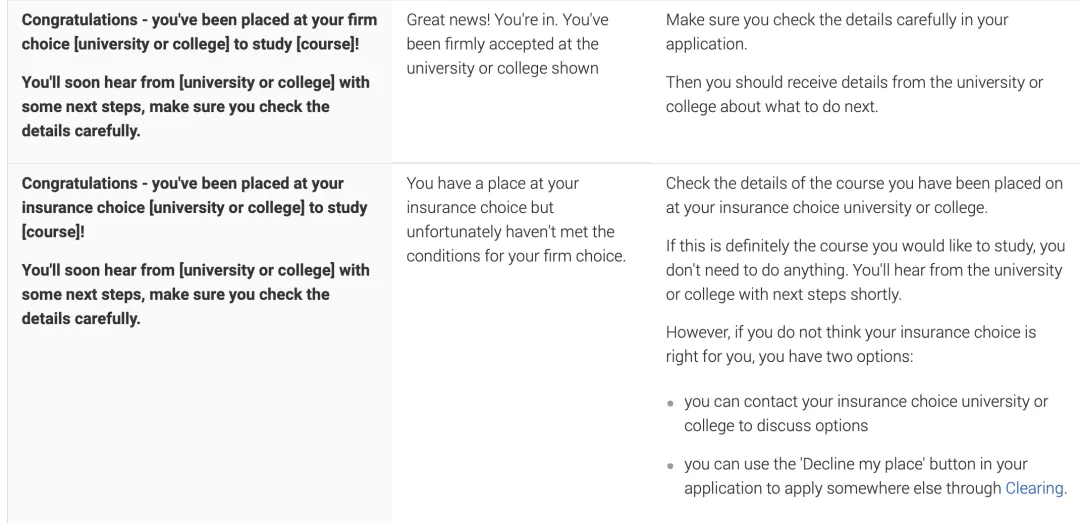Image resolution: width=1080 pixels, height=523 pixels.
Task: Click the second row's "You'll soon hear from" bold text
Action: coord(196,294)
